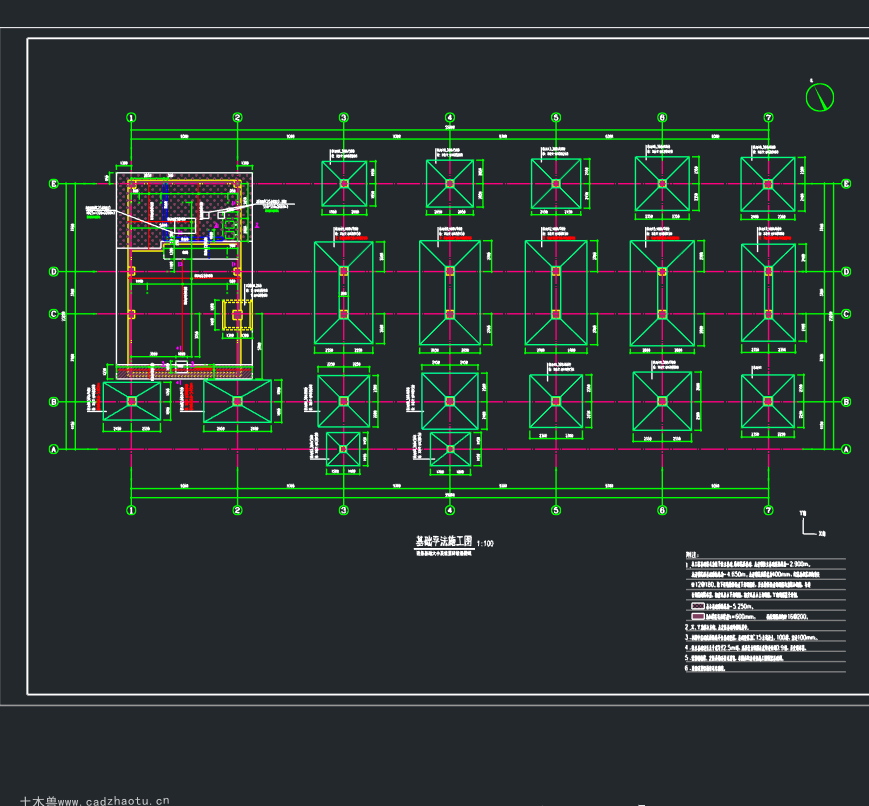869x806 pixels.
Task: Click the footing column at axis B and 7
Action: tap(768, 401)
